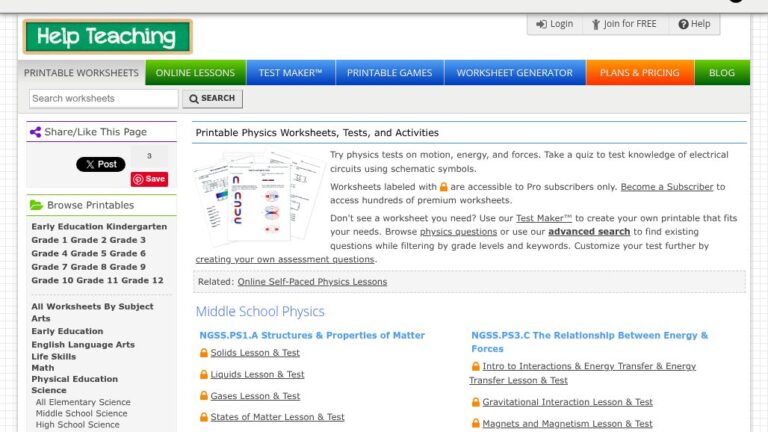Open Gases Lesson & Test
Image resolution: width=768 pixels, height=432 pixels.
point(255,396)
